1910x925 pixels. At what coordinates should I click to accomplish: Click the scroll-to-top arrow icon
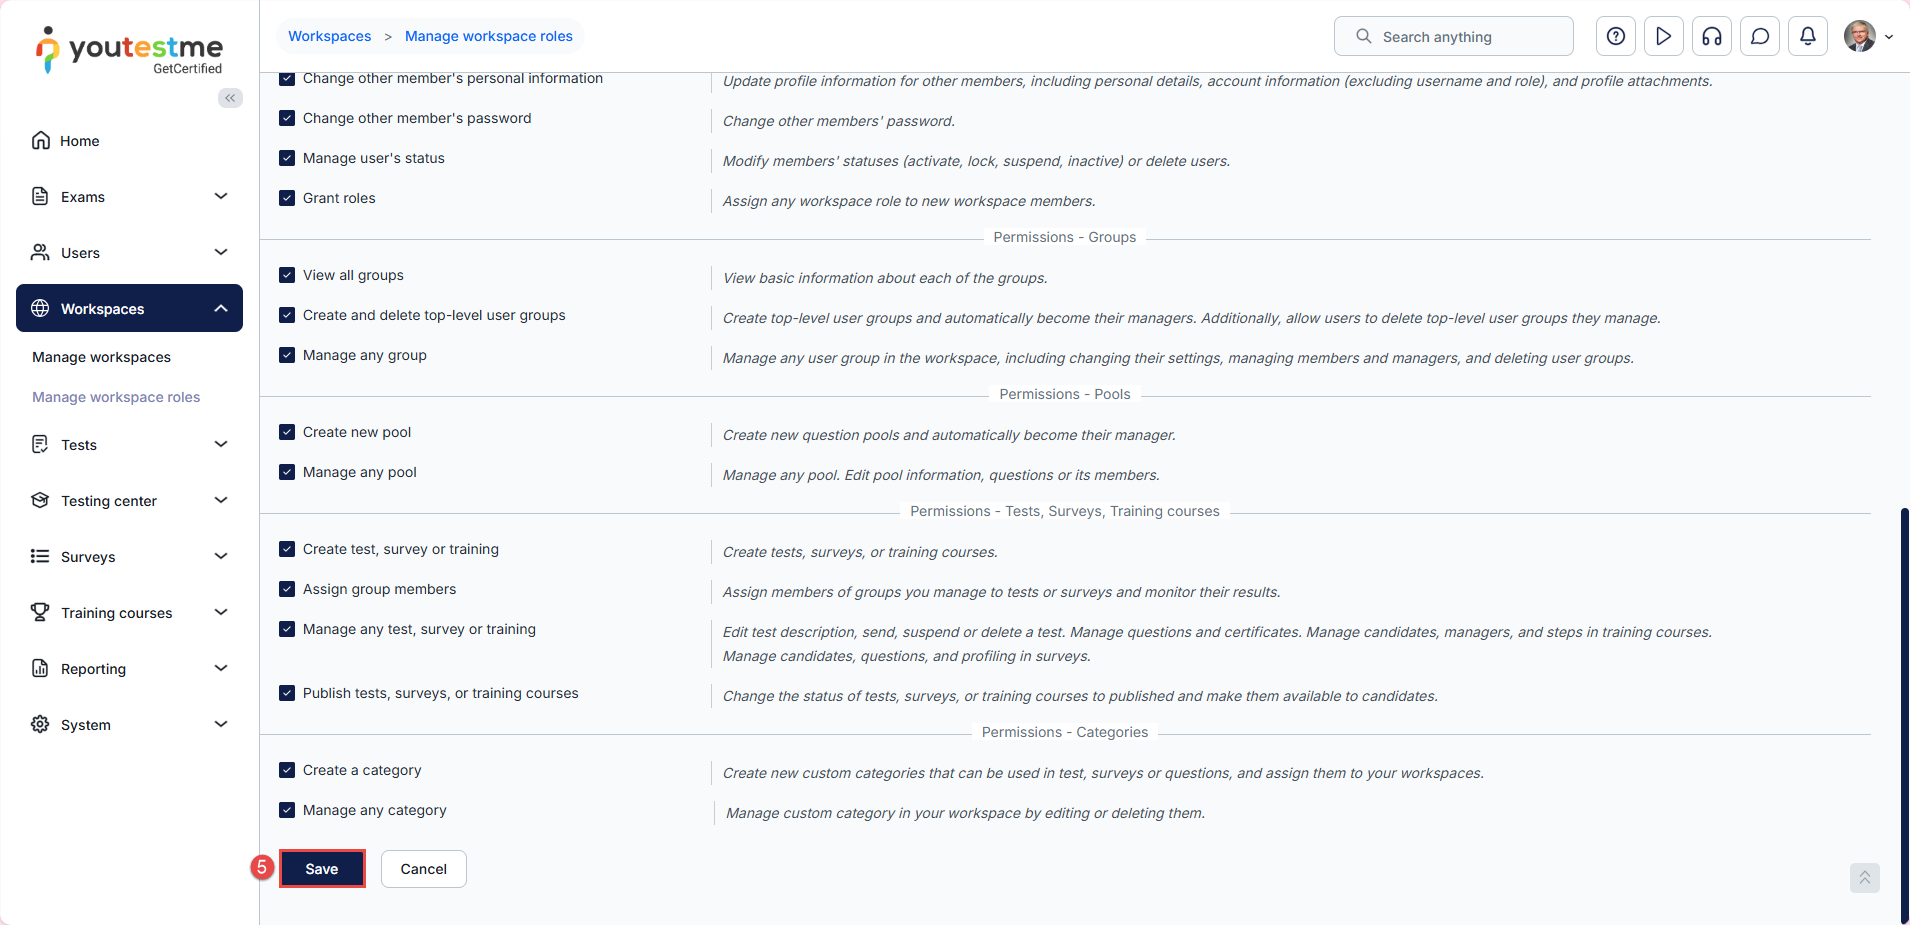coord(1864,878)
